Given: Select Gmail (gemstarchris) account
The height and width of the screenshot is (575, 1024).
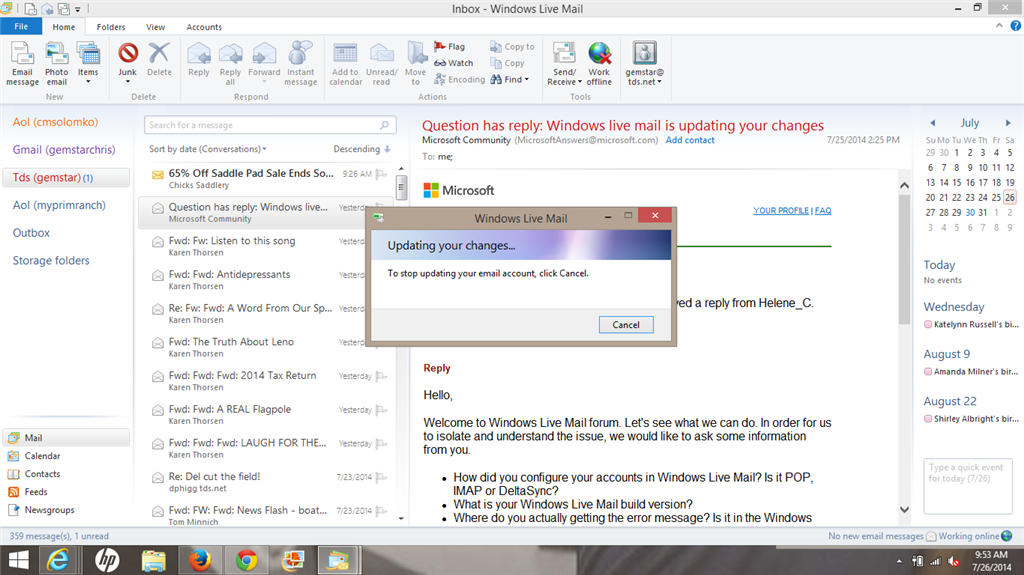Looking at the screenshot, I should click(x=64, y=150).
